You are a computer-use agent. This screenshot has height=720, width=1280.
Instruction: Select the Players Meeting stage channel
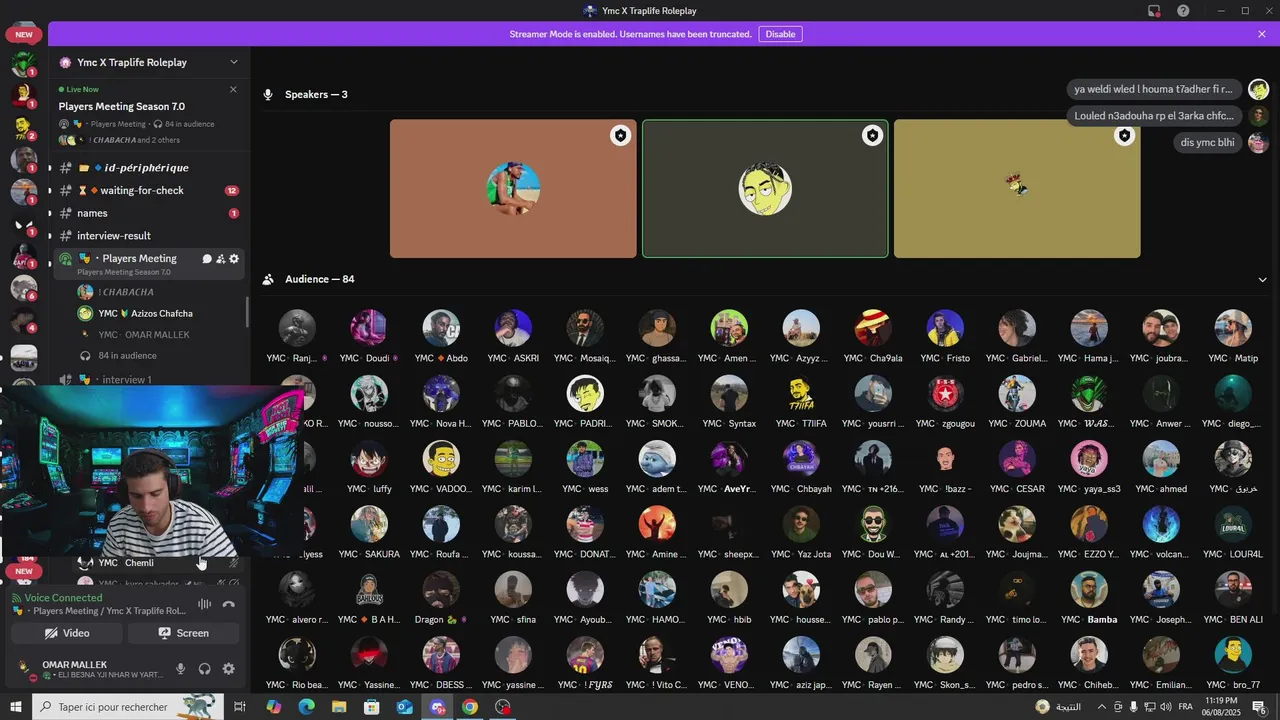tap(148, 264)
